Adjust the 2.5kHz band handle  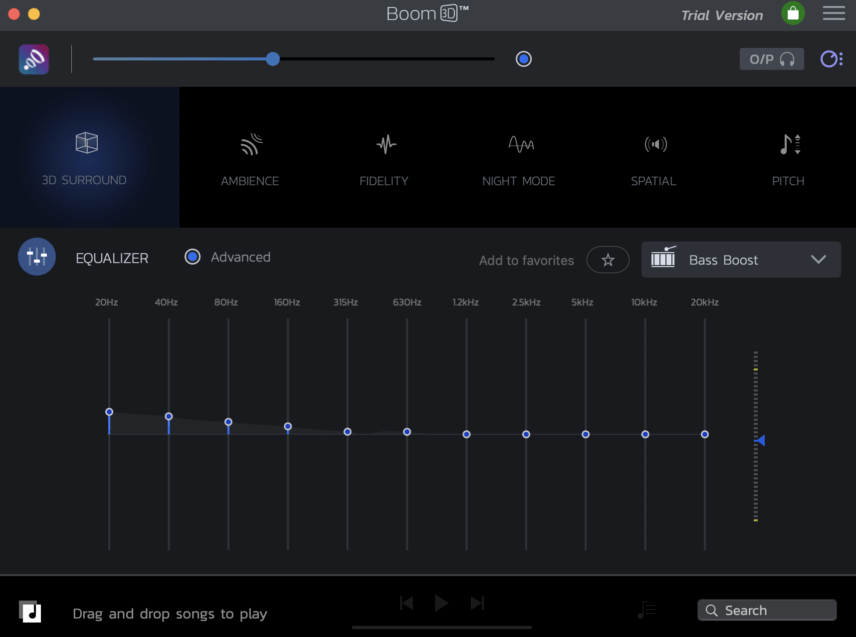[x=526, y=434]
